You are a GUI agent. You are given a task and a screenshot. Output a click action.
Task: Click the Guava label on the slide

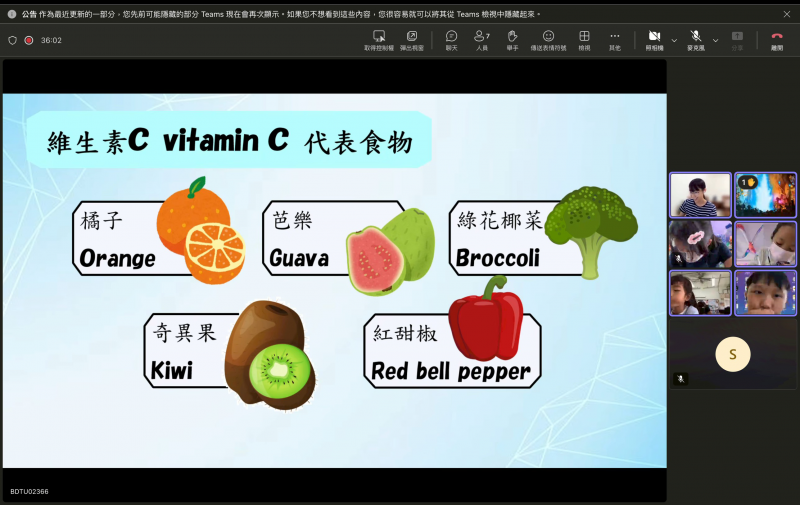299,258
